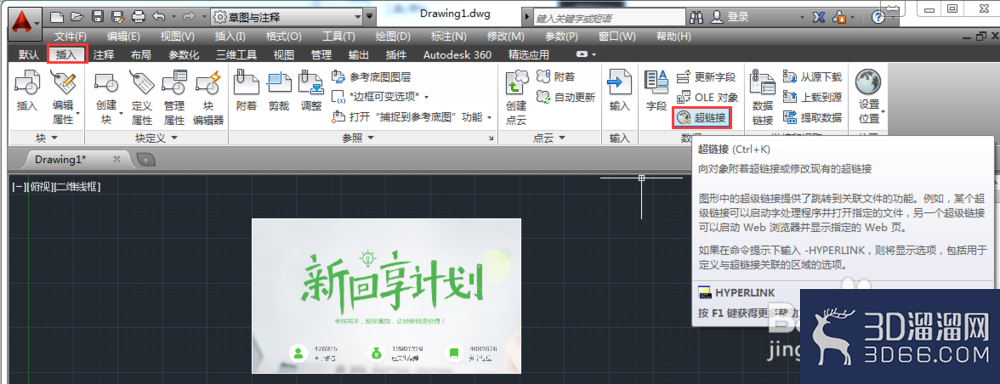Click 自动更新 point cloud auto update
1000x384 pixels.
coord(566,97)
